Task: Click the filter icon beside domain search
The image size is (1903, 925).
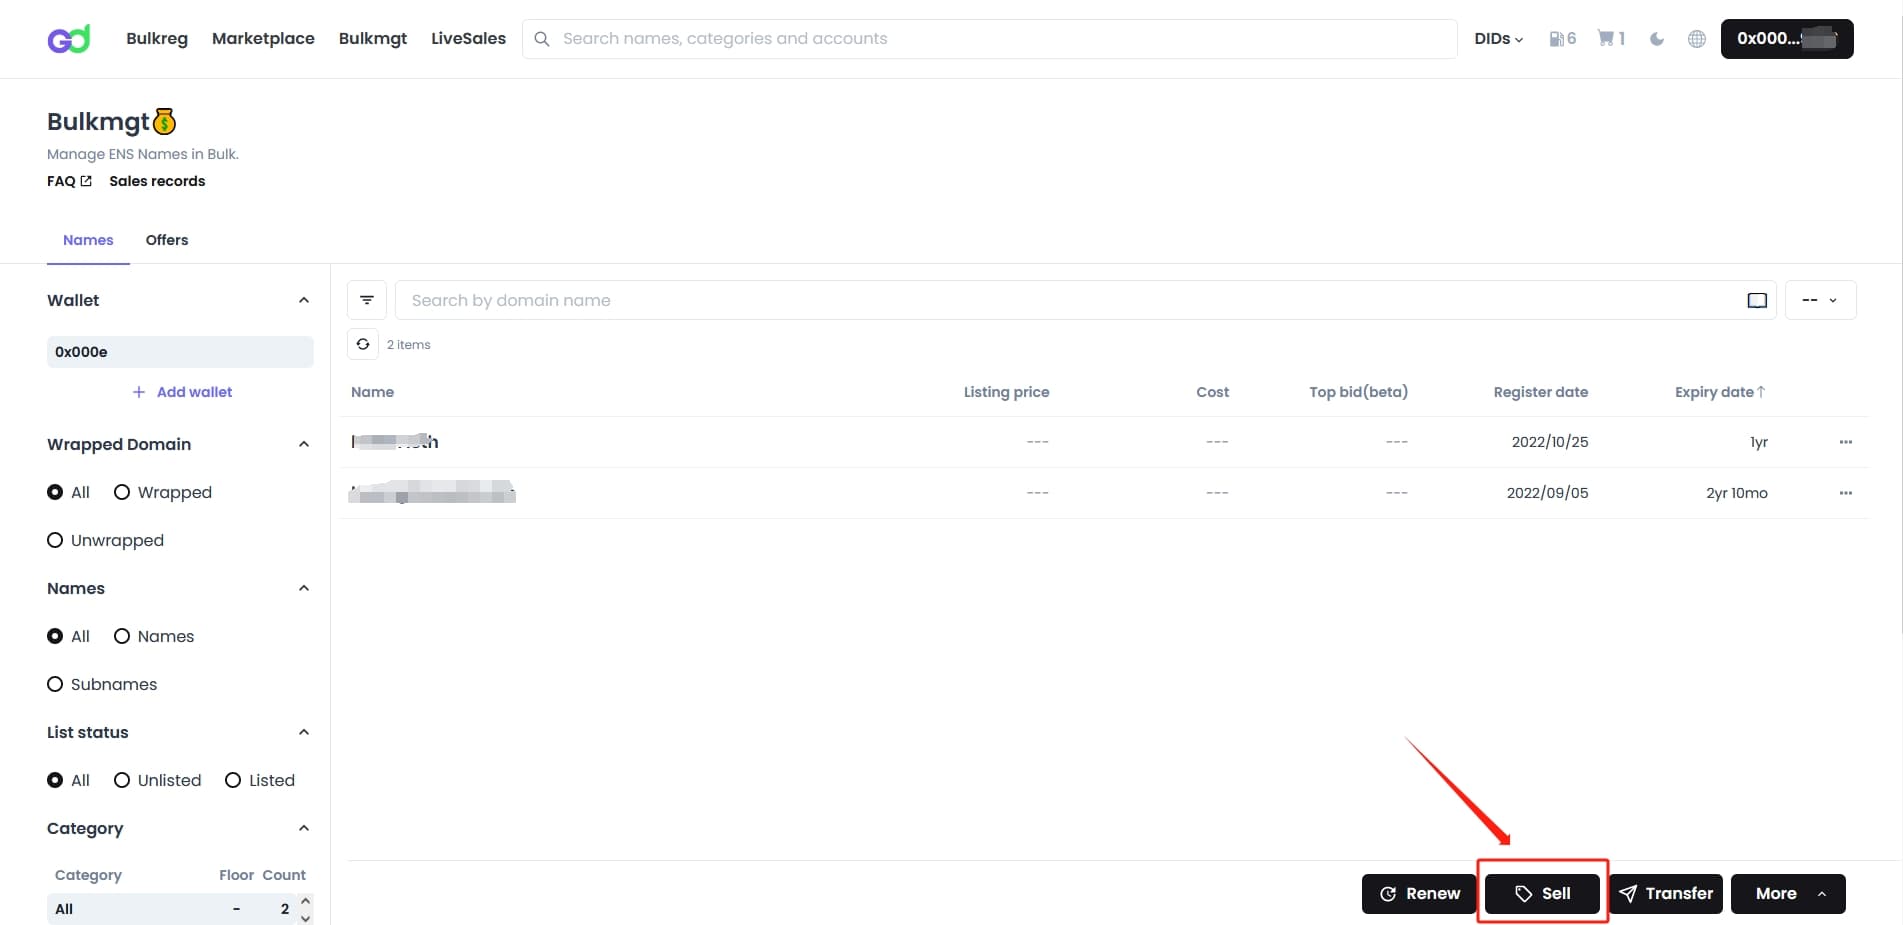Action: coord(367,300)
